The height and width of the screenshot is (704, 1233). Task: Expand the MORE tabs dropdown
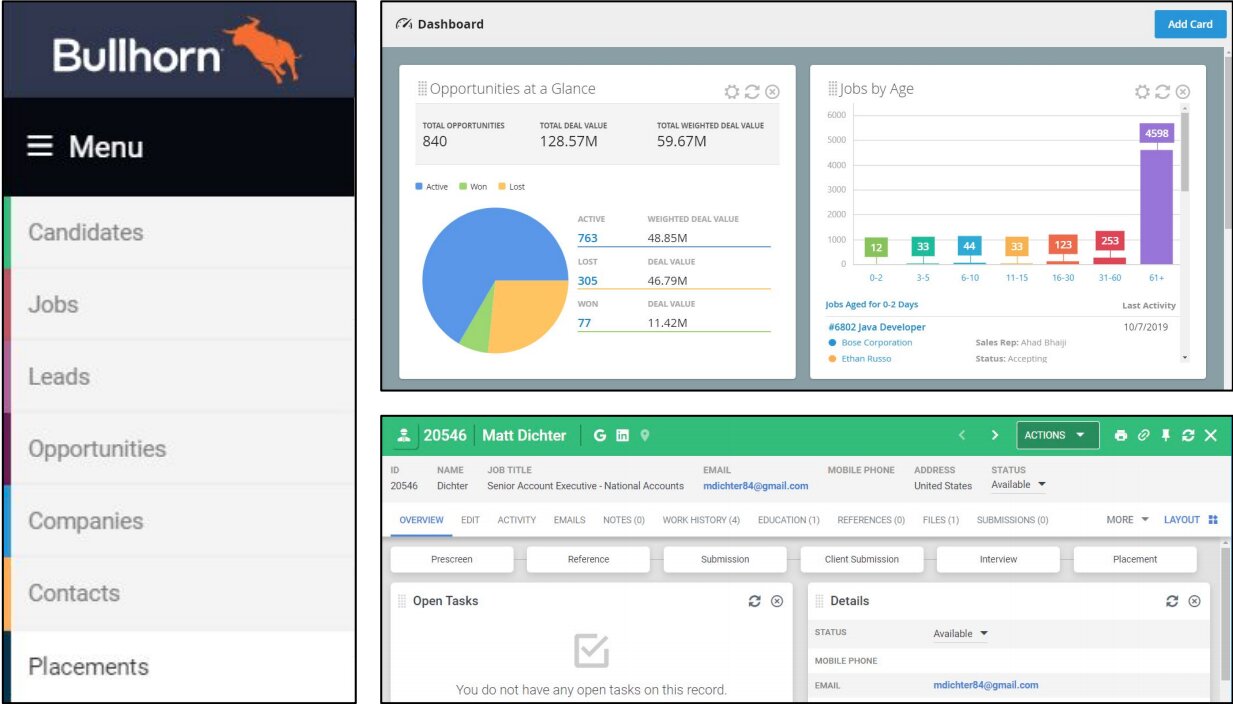coord(1127,520)
